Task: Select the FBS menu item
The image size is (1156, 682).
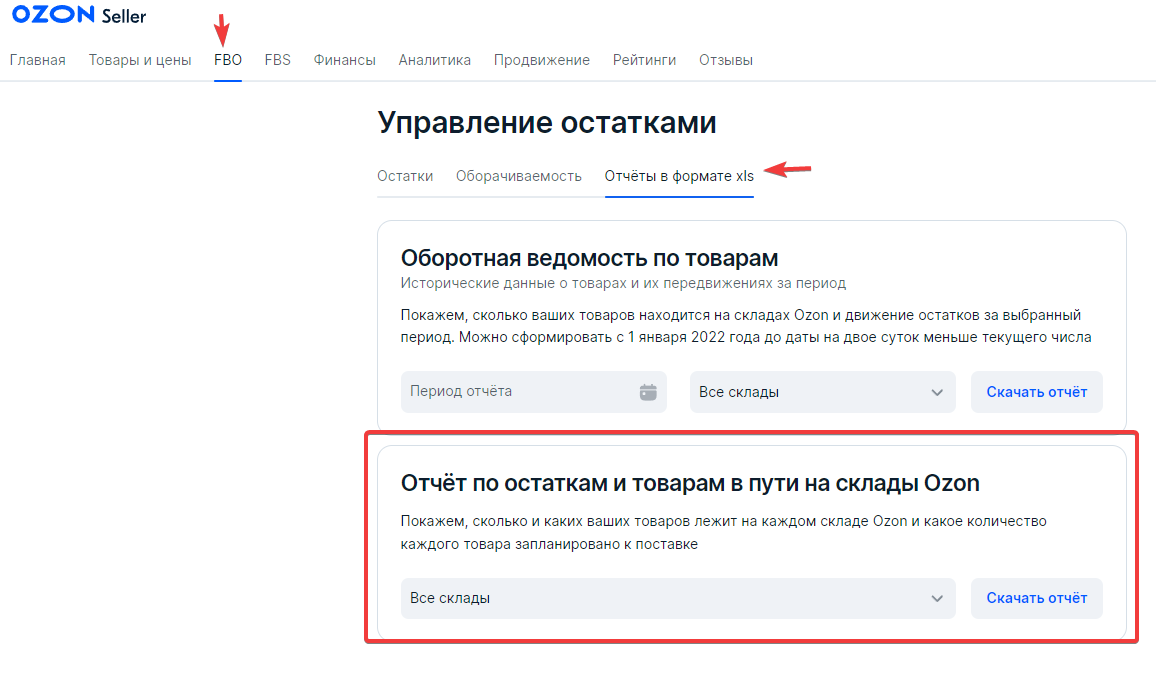Action: tap(277, 60)
